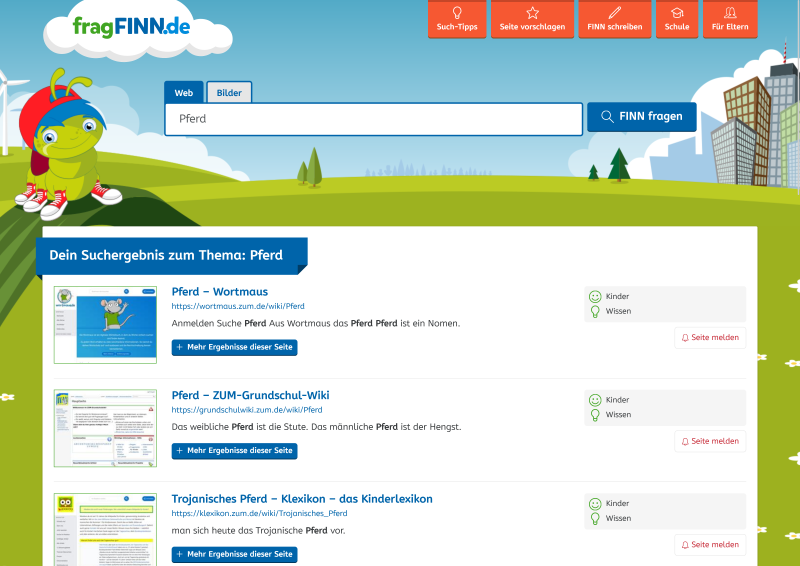Click lightbulb Wissen icon for Klexikon result
The image size is (800, 566).
pyautogui.click(x=595, y=519)
